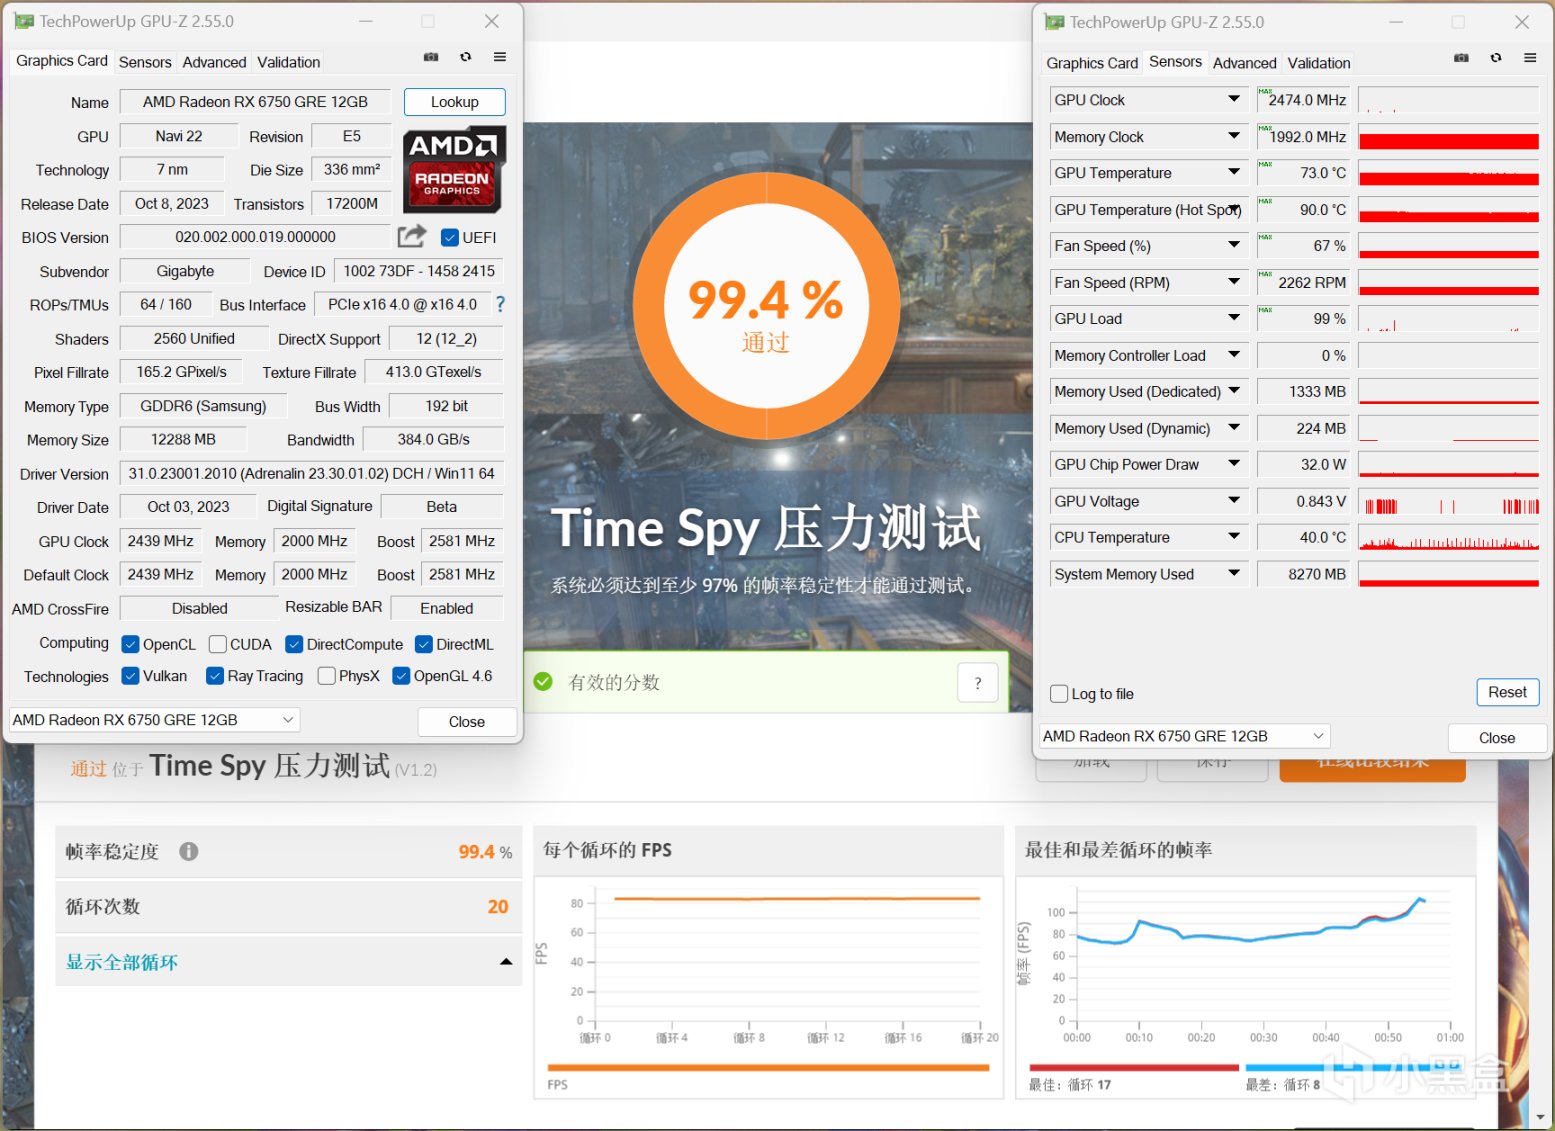Toggle the DirectML checkbox
The height and width of the screenshot is (1131, 1555).
pos(423,644)
